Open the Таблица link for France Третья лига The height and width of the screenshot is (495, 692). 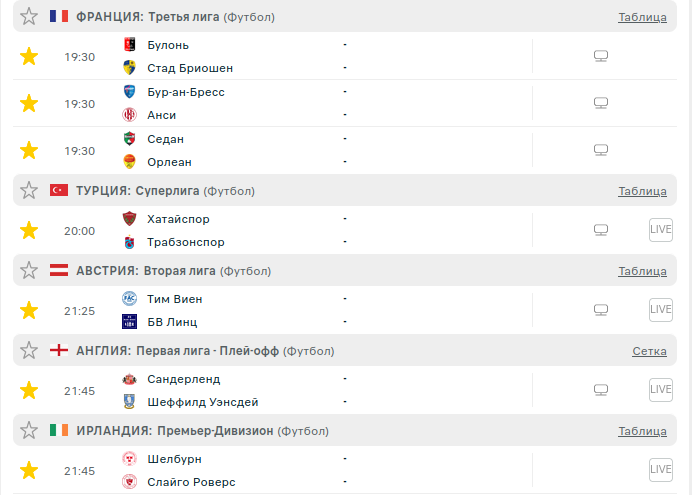642,17
